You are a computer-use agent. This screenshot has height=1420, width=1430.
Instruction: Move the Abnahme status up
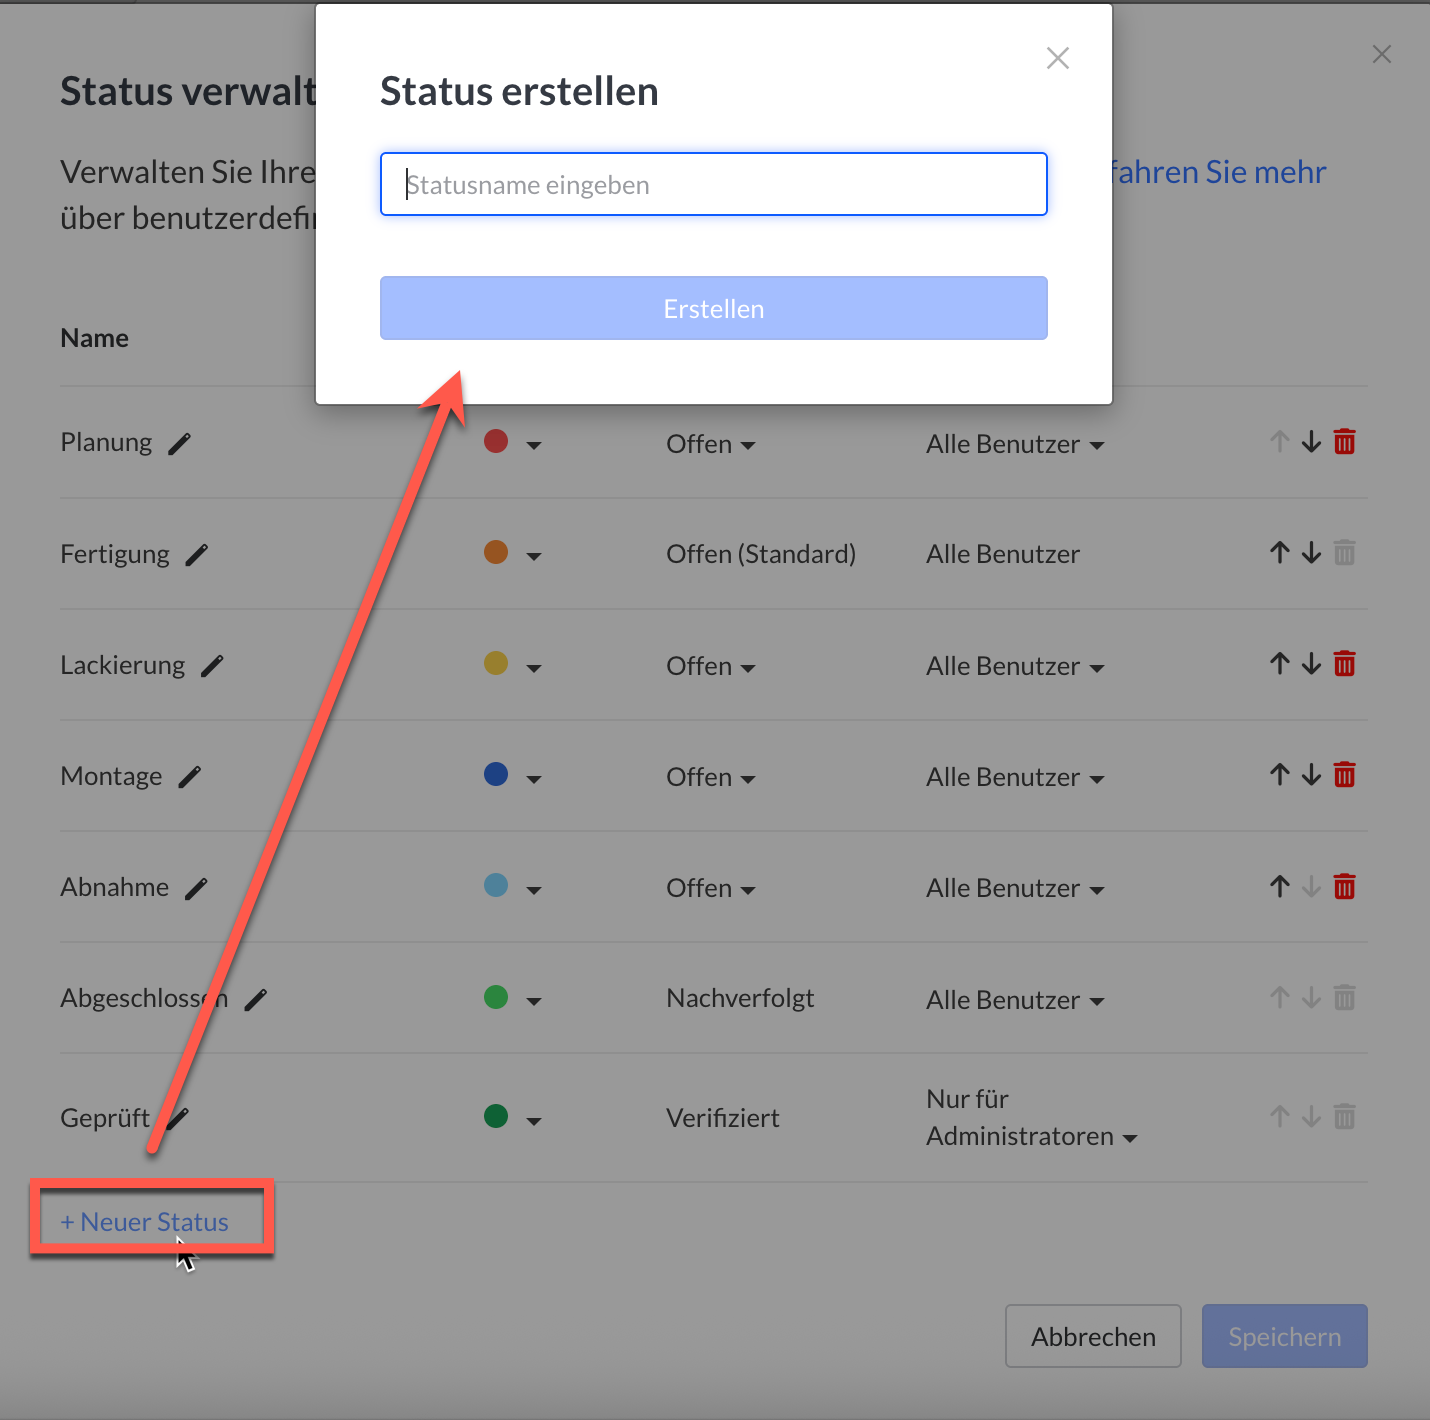1280,887
